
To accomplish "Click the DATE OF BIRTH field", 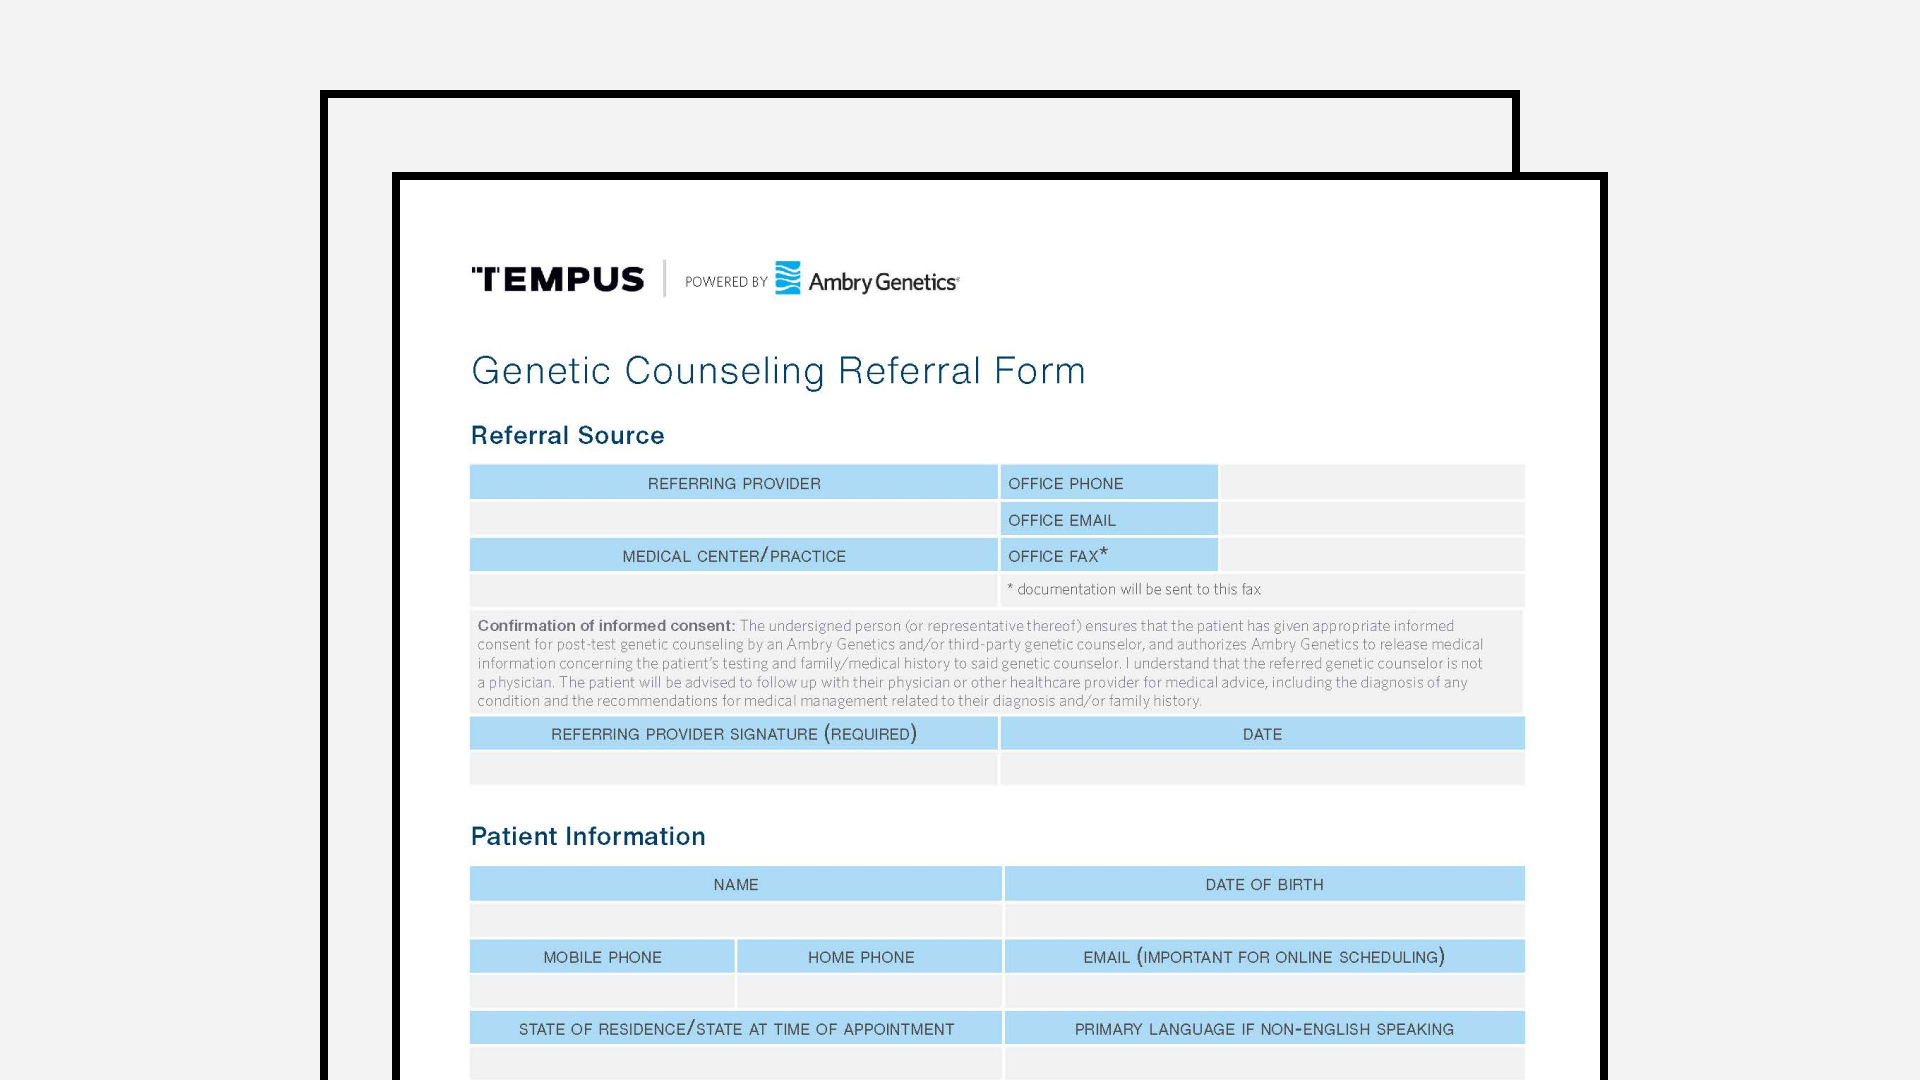I will [x=1263, y=919].
